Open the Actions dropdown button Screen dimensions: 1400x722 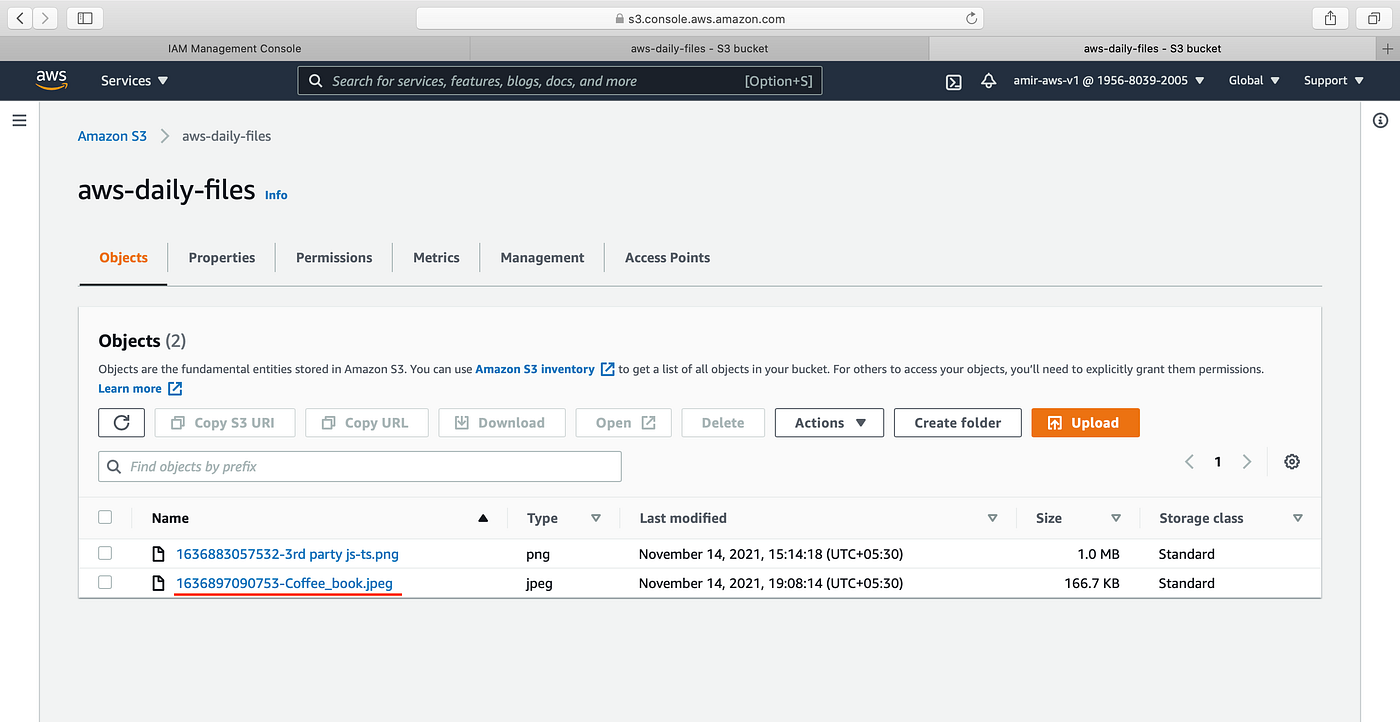click(x=829, y=423)
